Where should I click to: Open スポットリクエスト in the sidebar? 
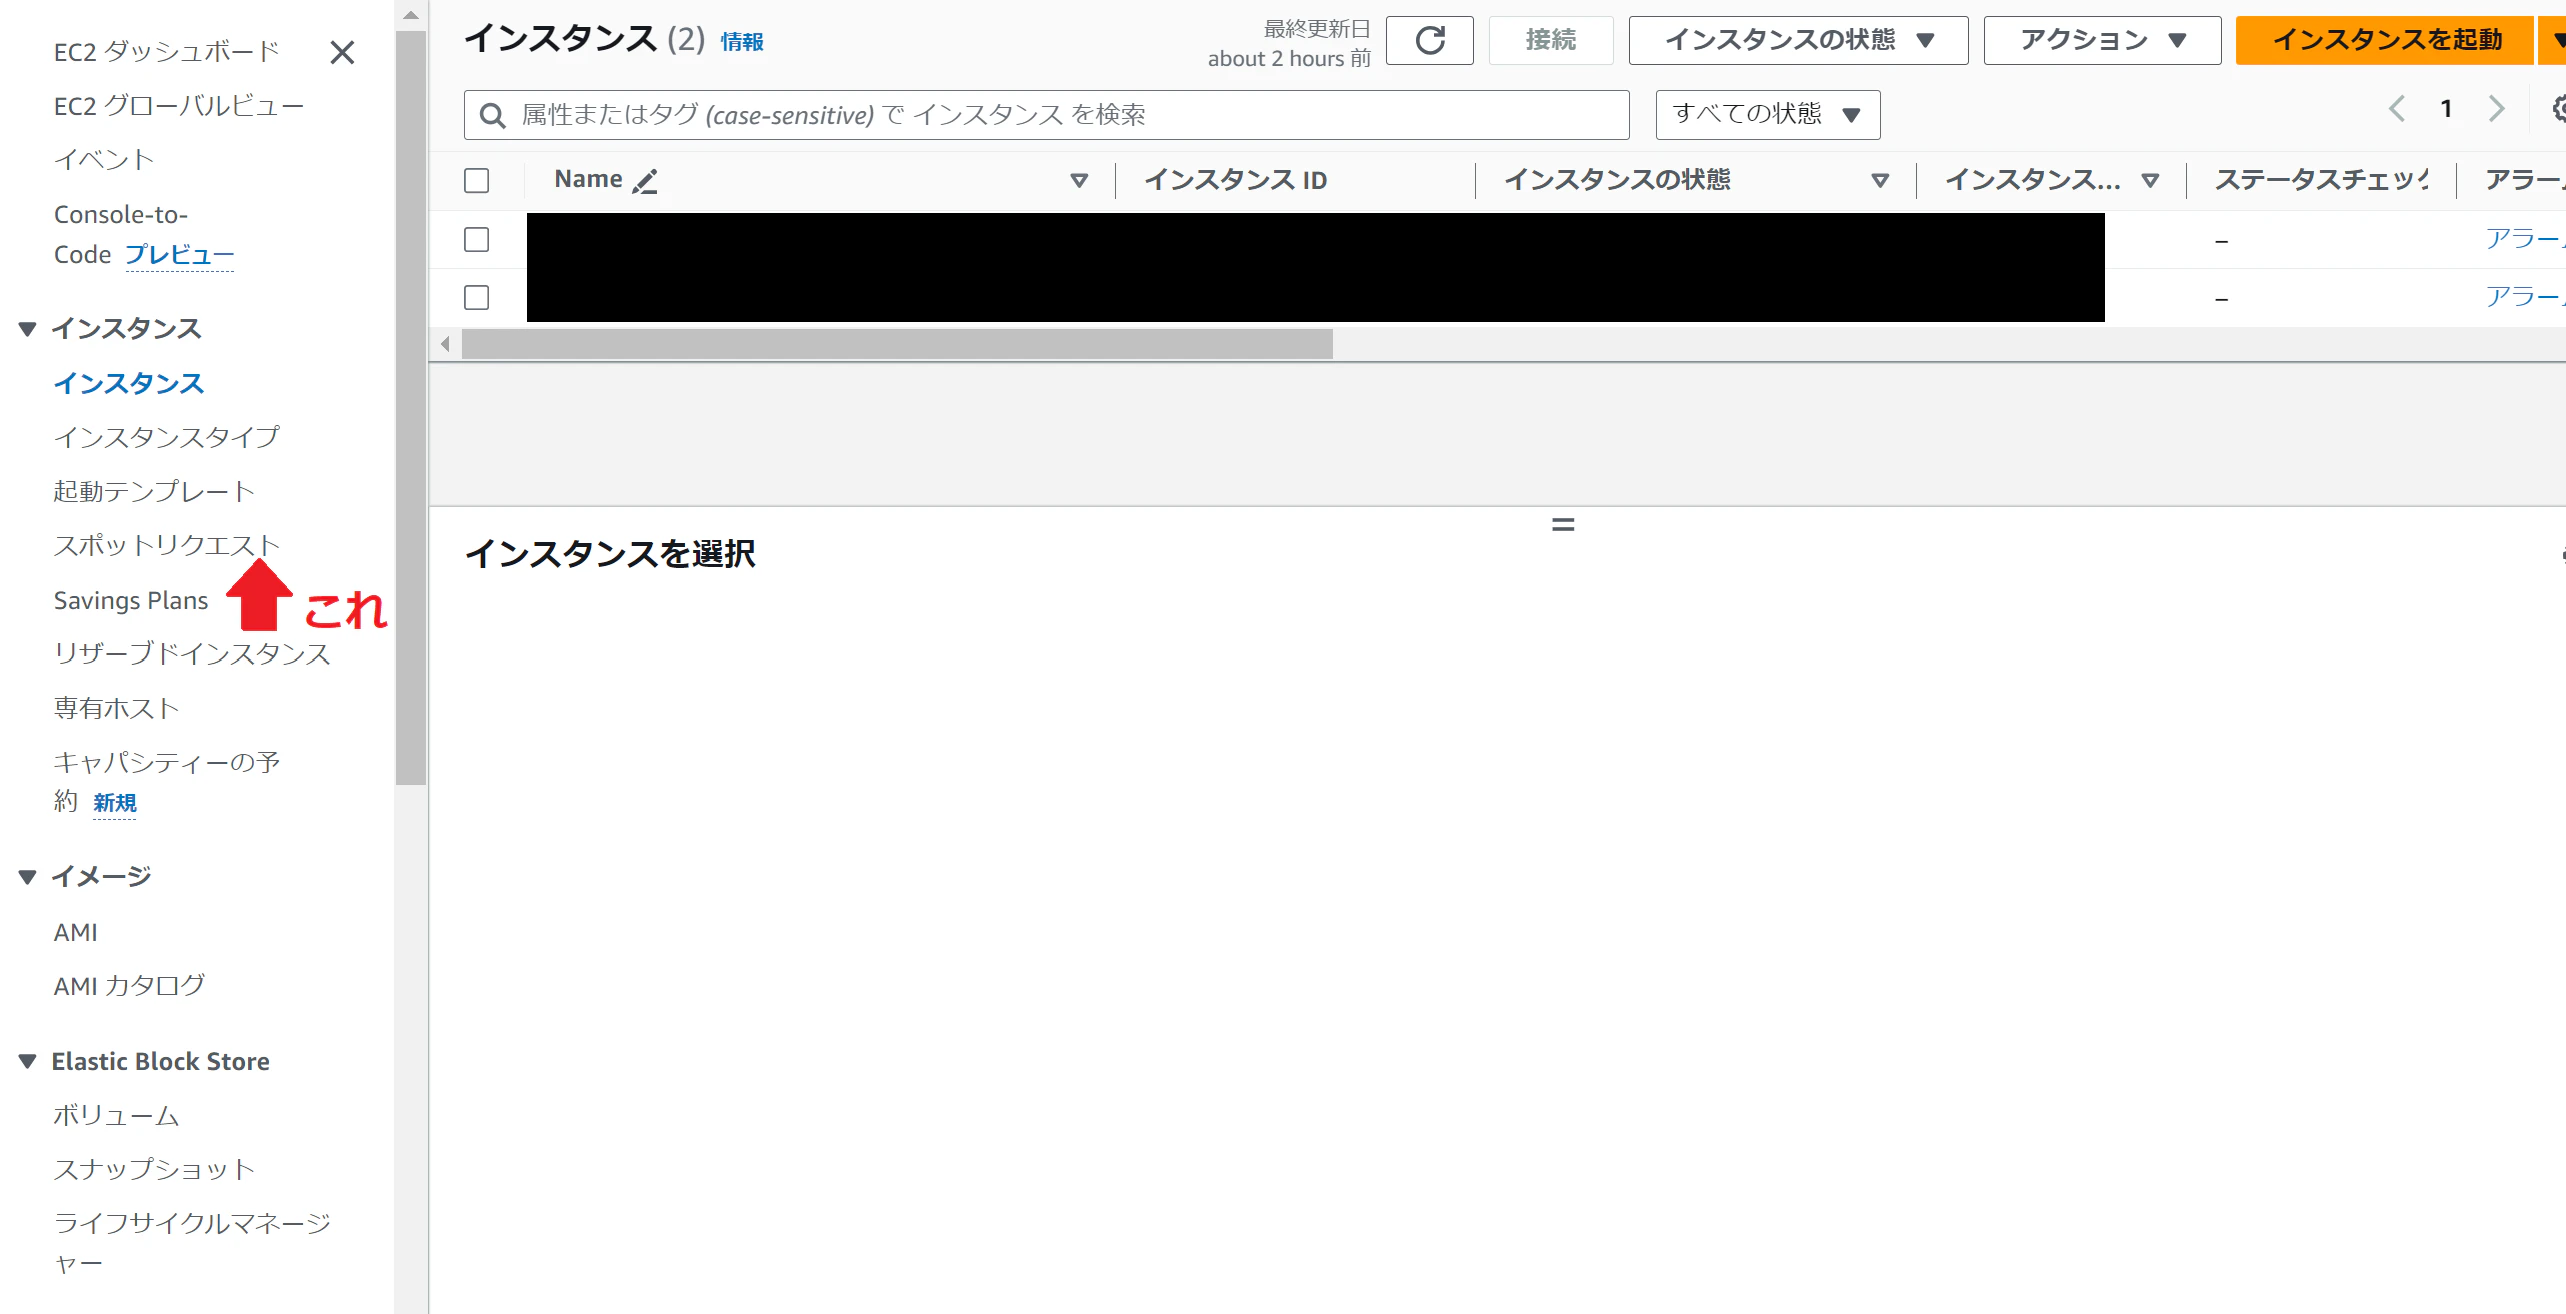pos(166,545)
